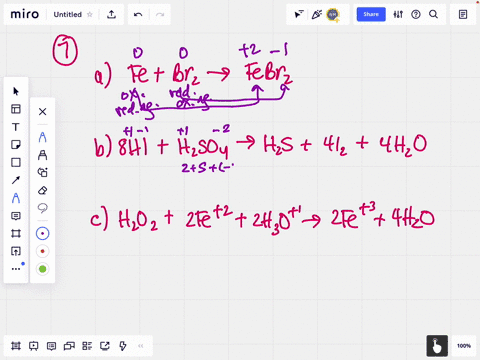Open comments list in bottom bar
Image resolution: width=480 pixels, height=360 pixels.
pyautogui.click(x=51, y=346)
